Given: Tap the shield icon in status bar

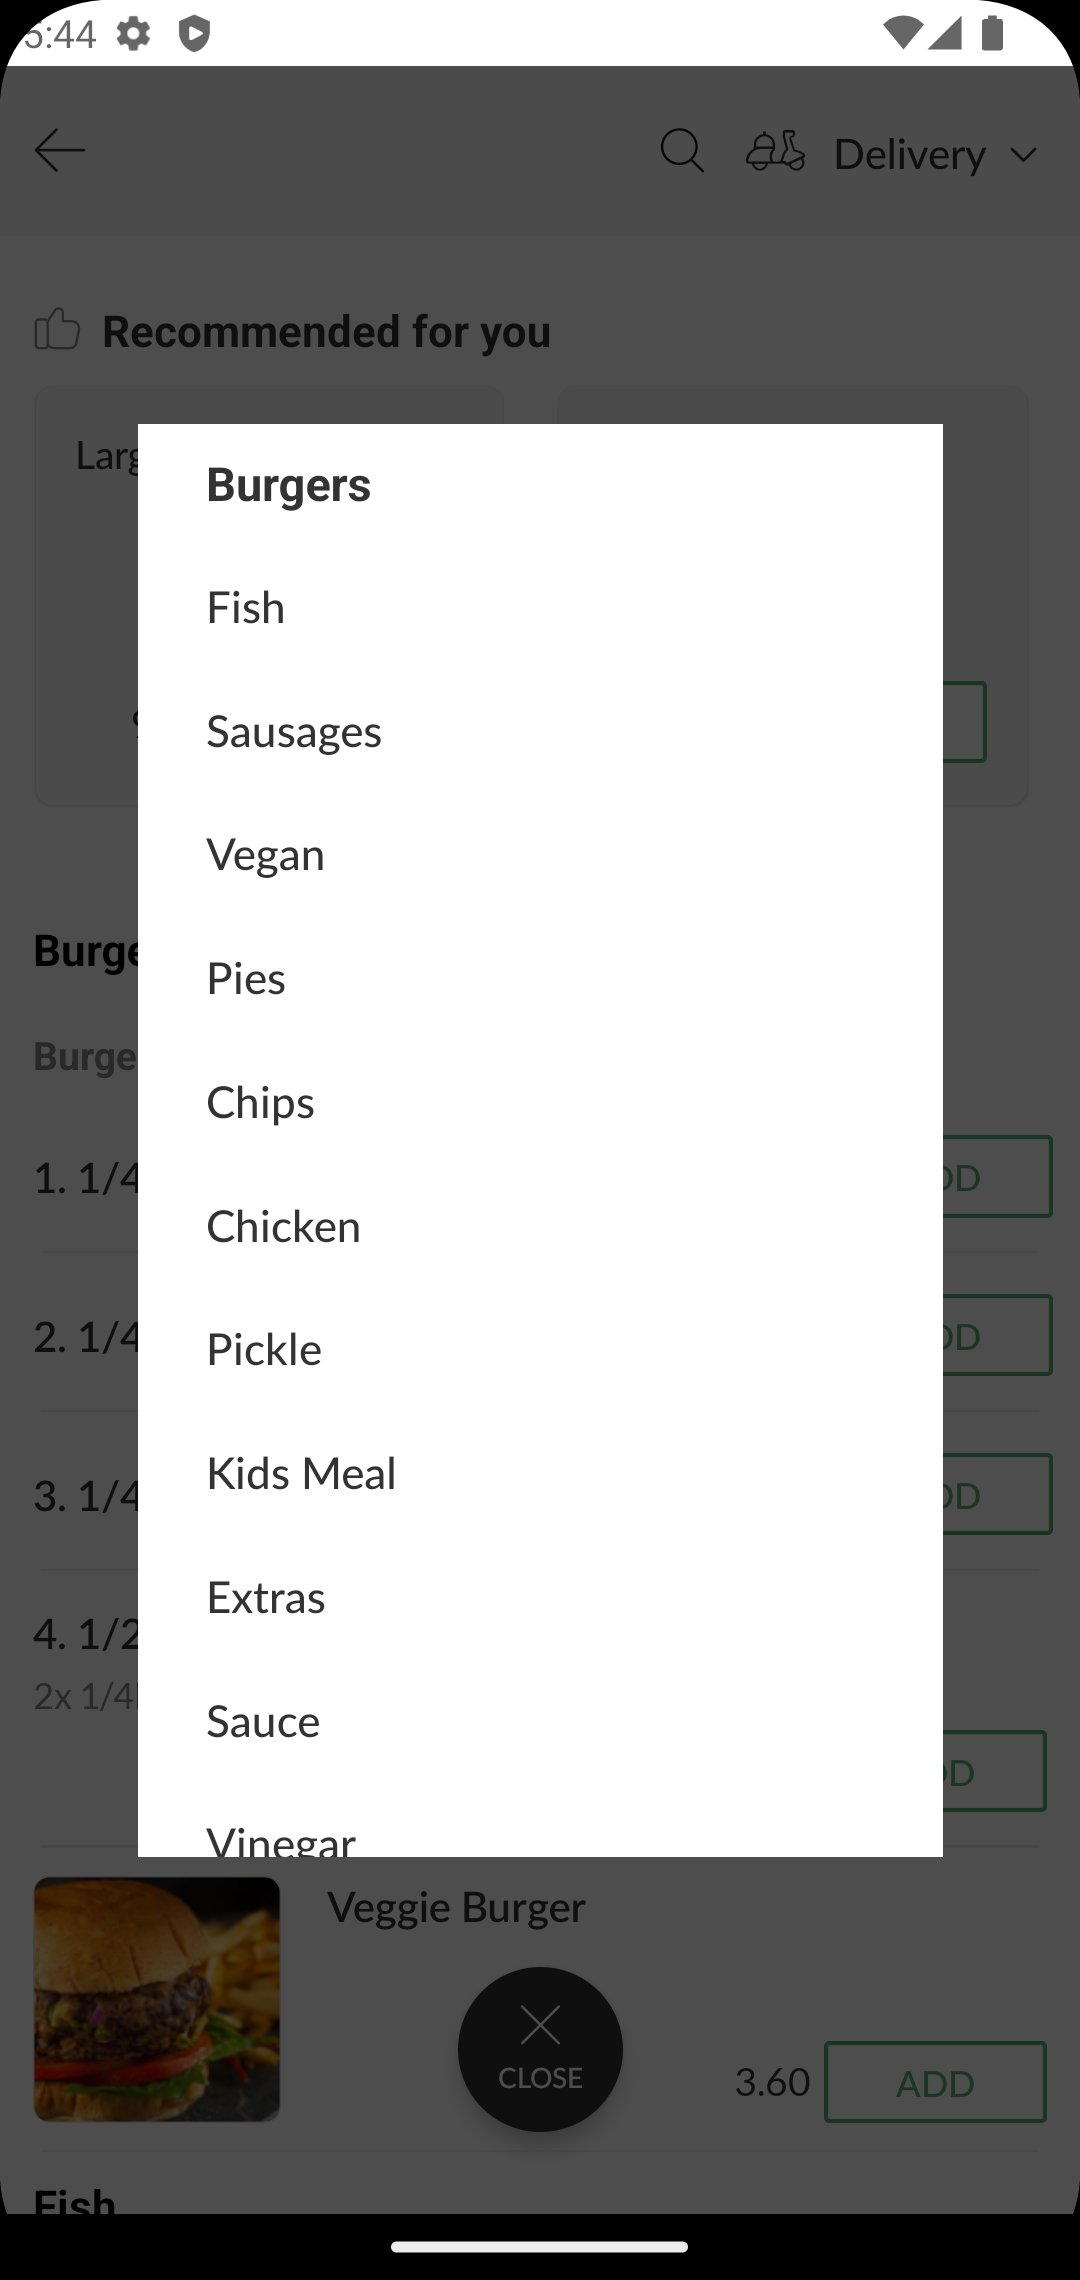Looking at the screenshot, I should [194, 34].
